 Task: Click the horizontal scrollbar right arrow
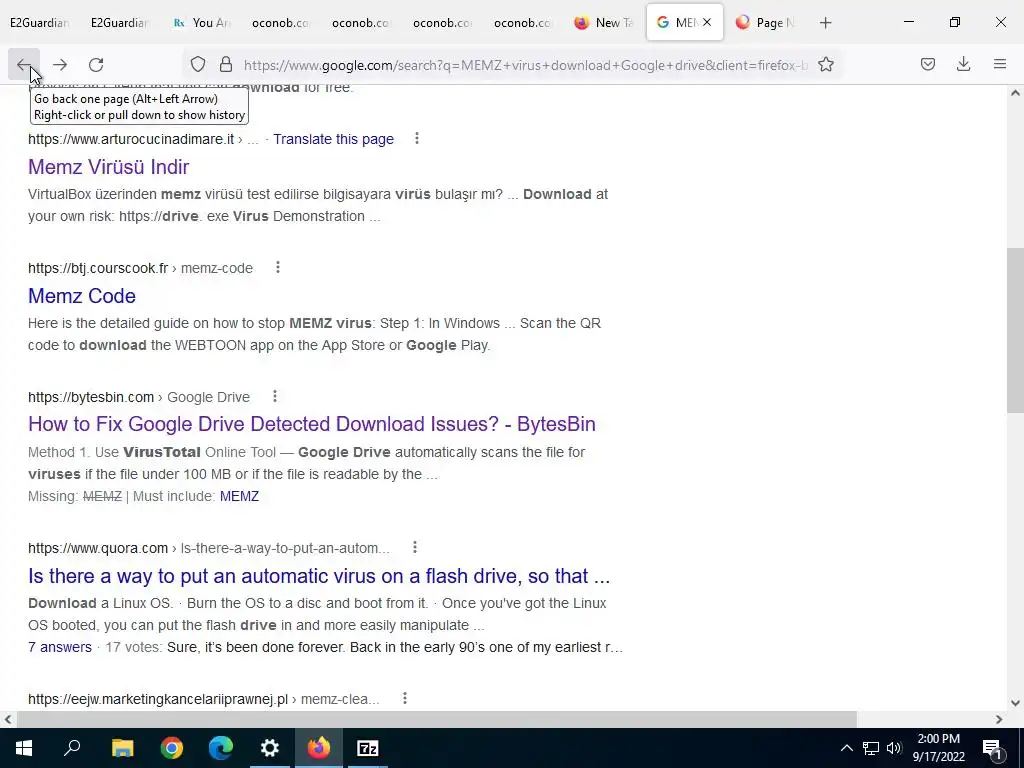[999, 719]
